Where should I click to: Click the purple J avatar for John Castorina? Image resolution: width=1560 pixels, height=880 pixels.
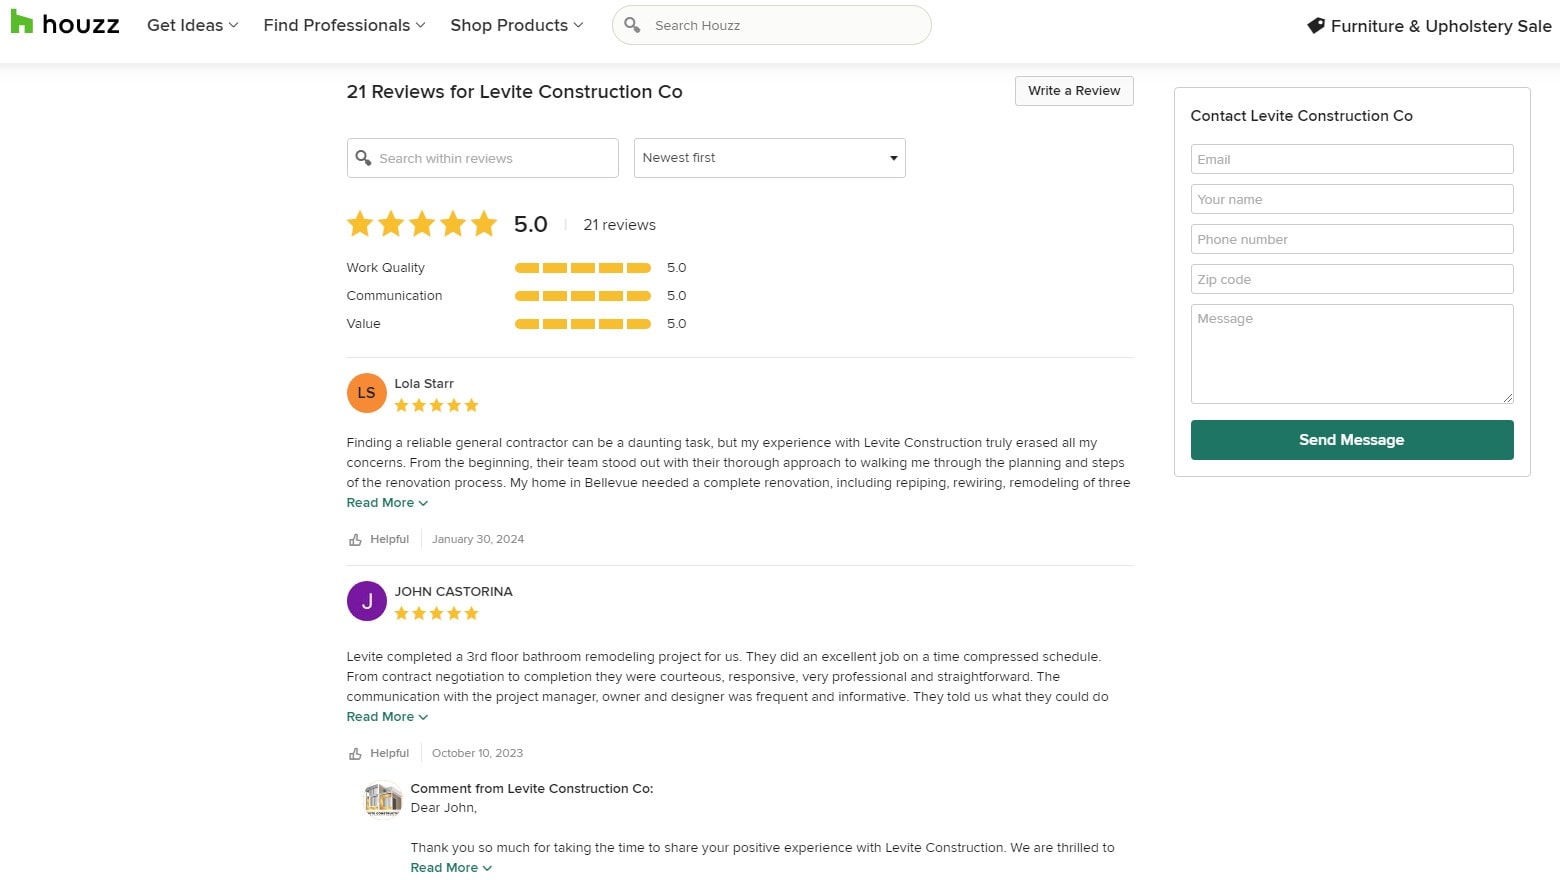[367, 601]
